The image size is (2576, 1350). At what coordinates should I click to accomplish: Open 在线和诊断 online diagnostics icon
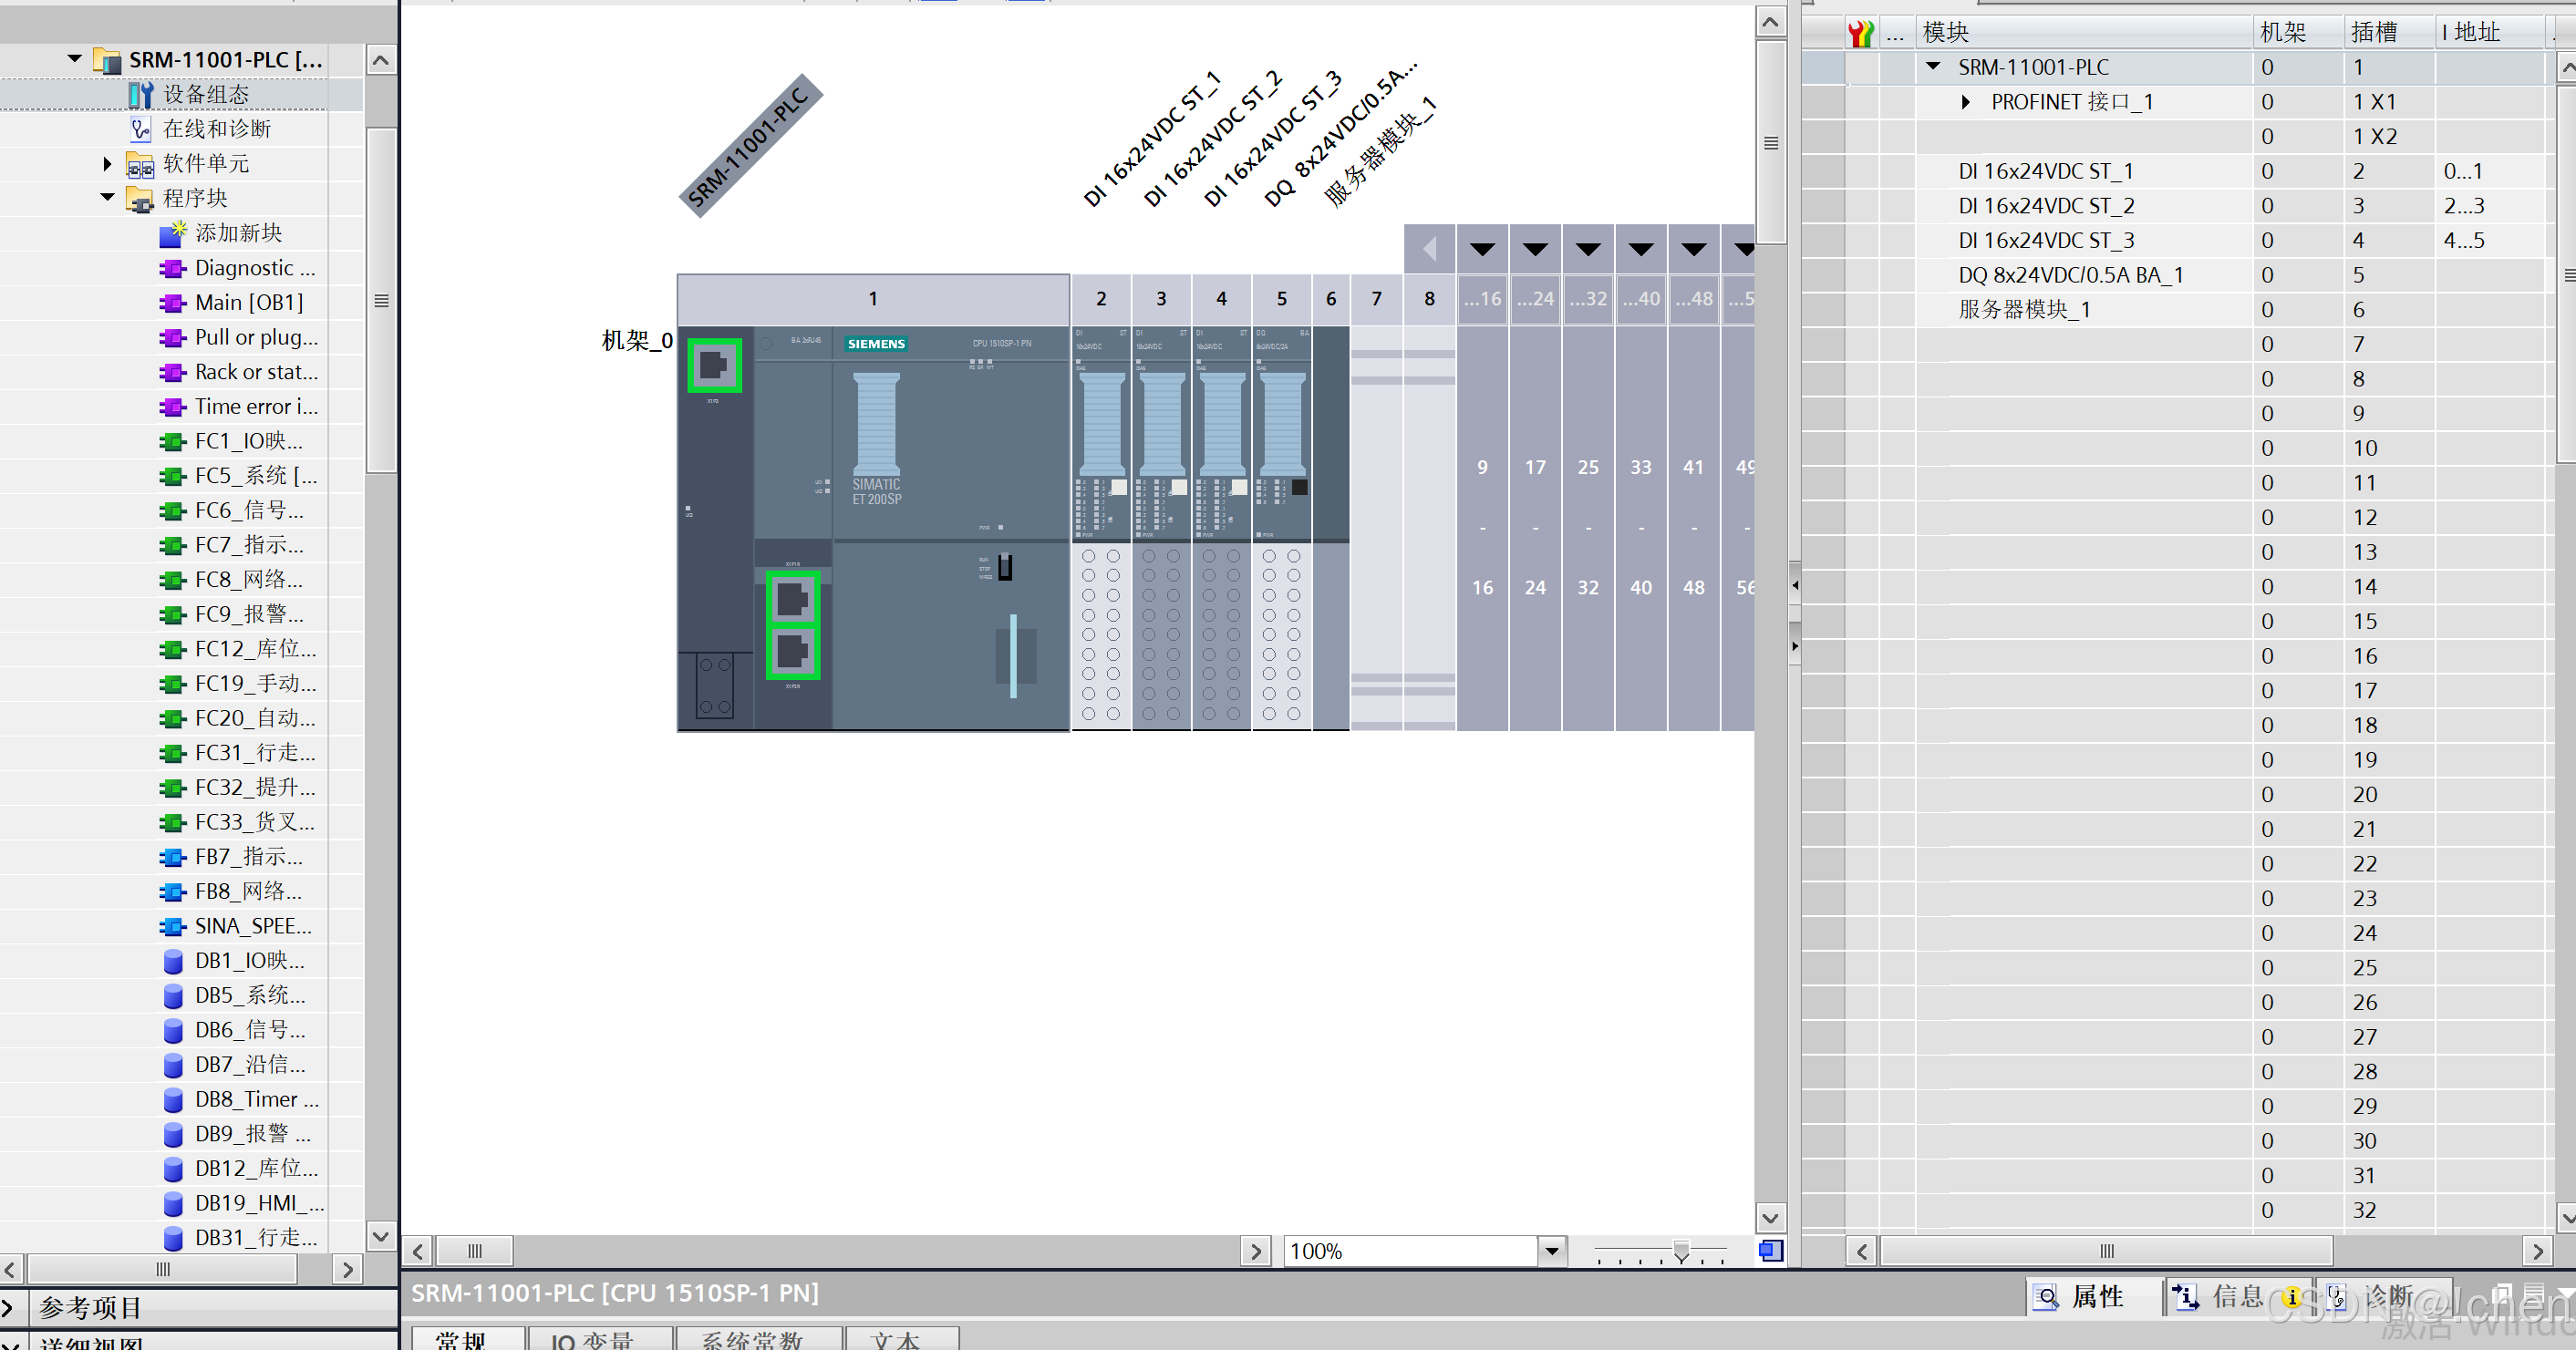pos(140,129)
